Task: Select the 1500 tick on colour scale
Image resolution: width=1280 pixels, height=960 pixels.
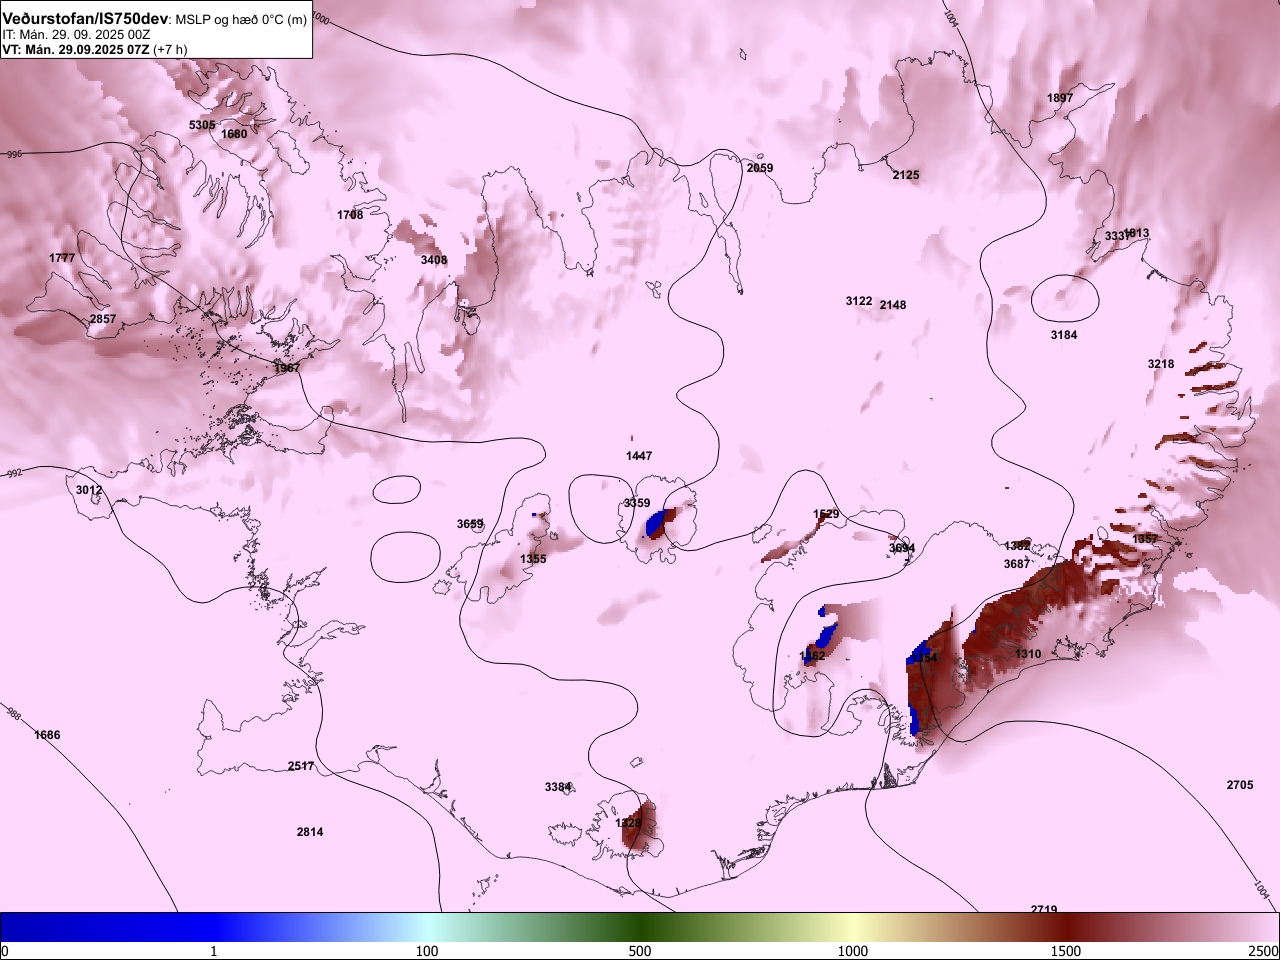Action: pos(1066,950)
